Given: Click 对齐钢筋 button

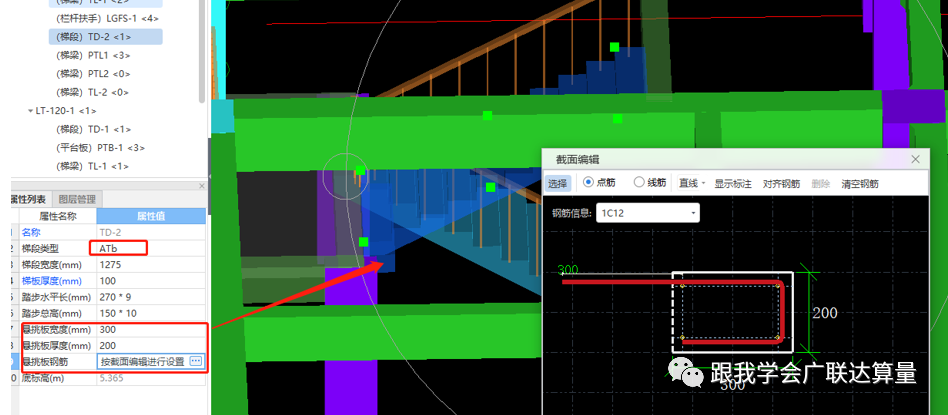Looking at the screenshot, I should click(x=781, y=183).
